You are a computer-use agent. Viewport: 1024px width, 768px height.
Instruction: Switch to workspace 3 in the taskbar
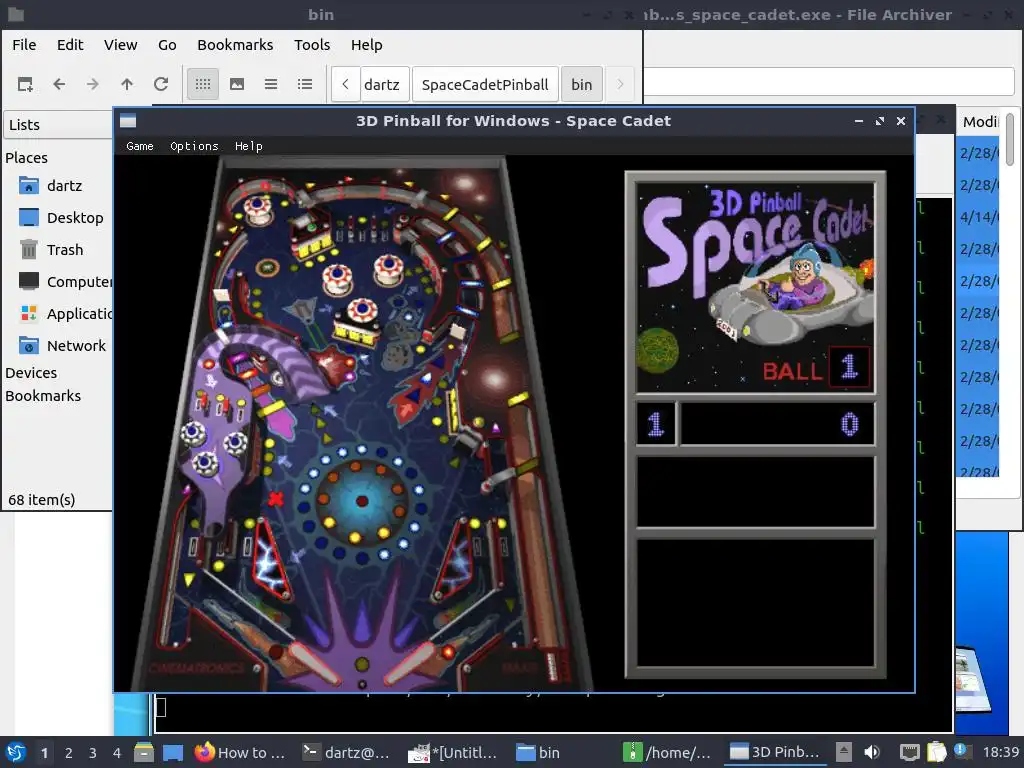[x=93, y=753]
